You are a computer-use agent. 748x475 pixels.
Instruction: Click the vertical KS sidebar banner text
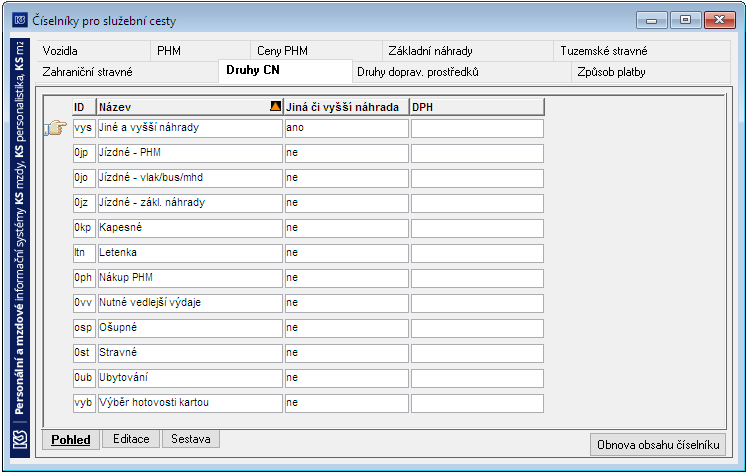[x=20, y=229]
